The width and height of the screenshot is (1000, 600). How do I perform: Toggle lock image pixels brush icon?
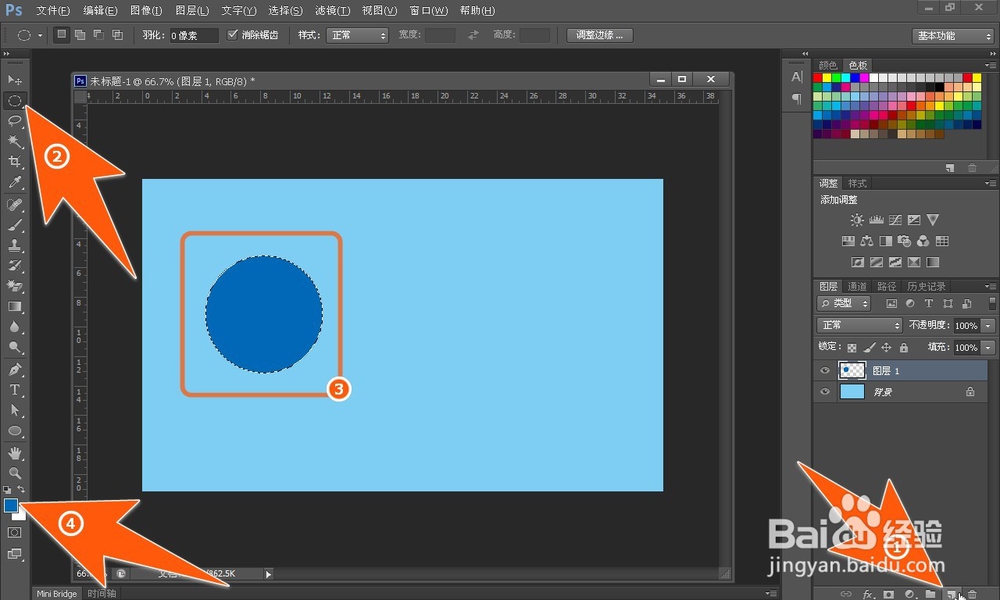click(869, 348)
